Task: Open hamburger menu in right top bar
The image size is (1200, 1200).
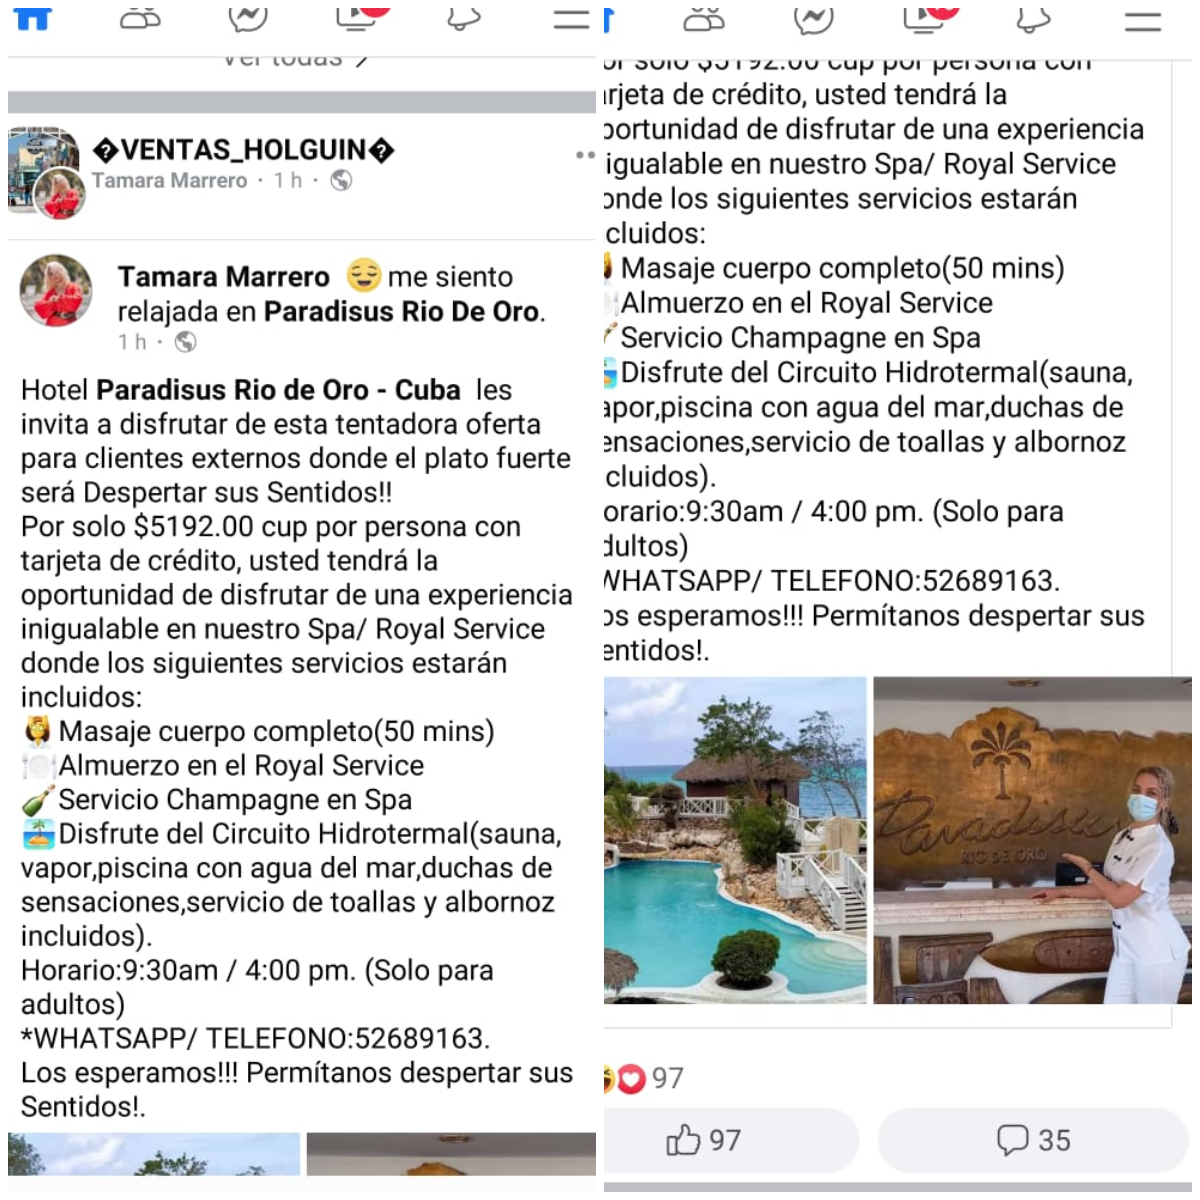Action: pyautogui.click(x=1142, y=21)
